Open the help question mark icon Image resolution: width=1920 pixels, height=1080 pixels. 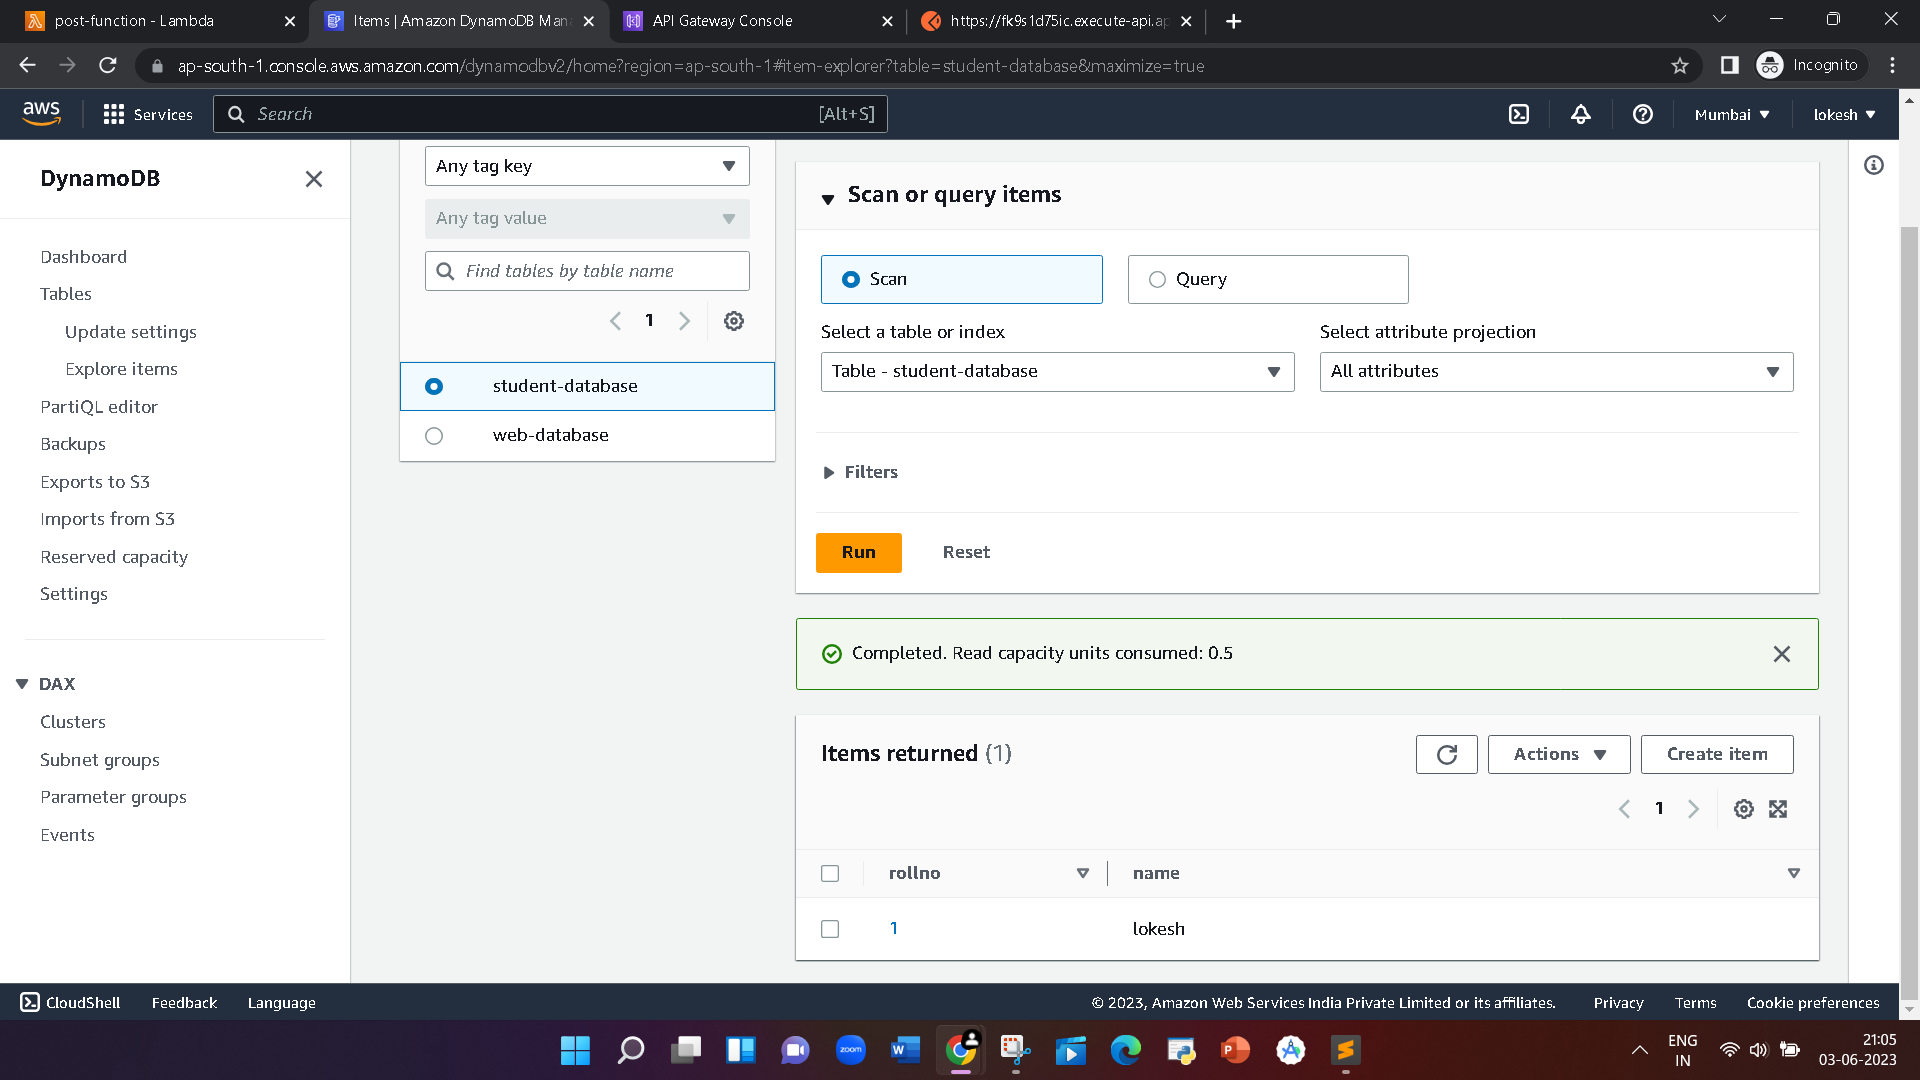(x=1642, y=114)
